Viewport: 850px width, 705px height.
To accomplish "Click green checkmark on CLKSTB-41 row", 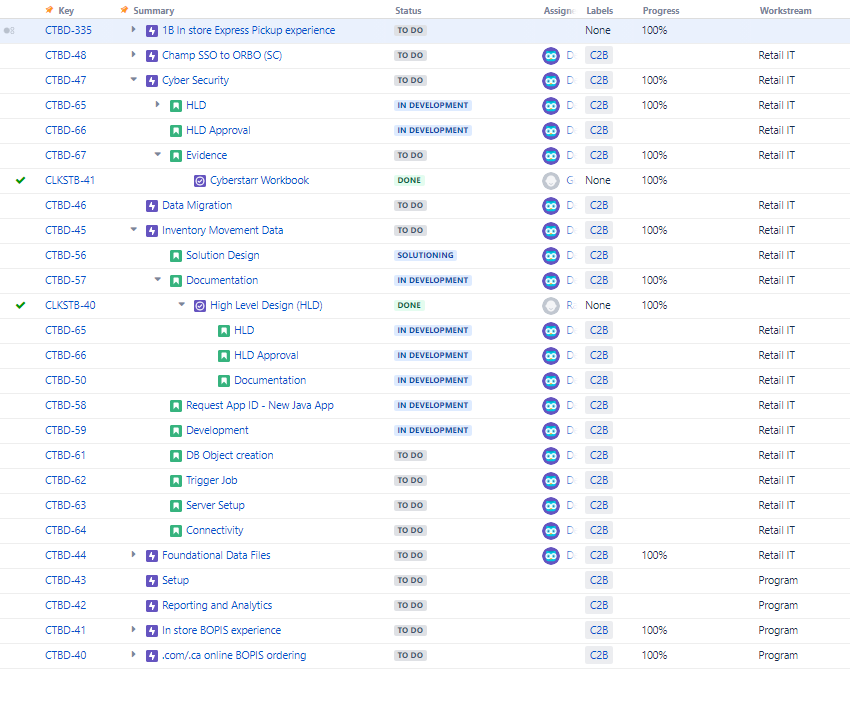I will point(21,180).
